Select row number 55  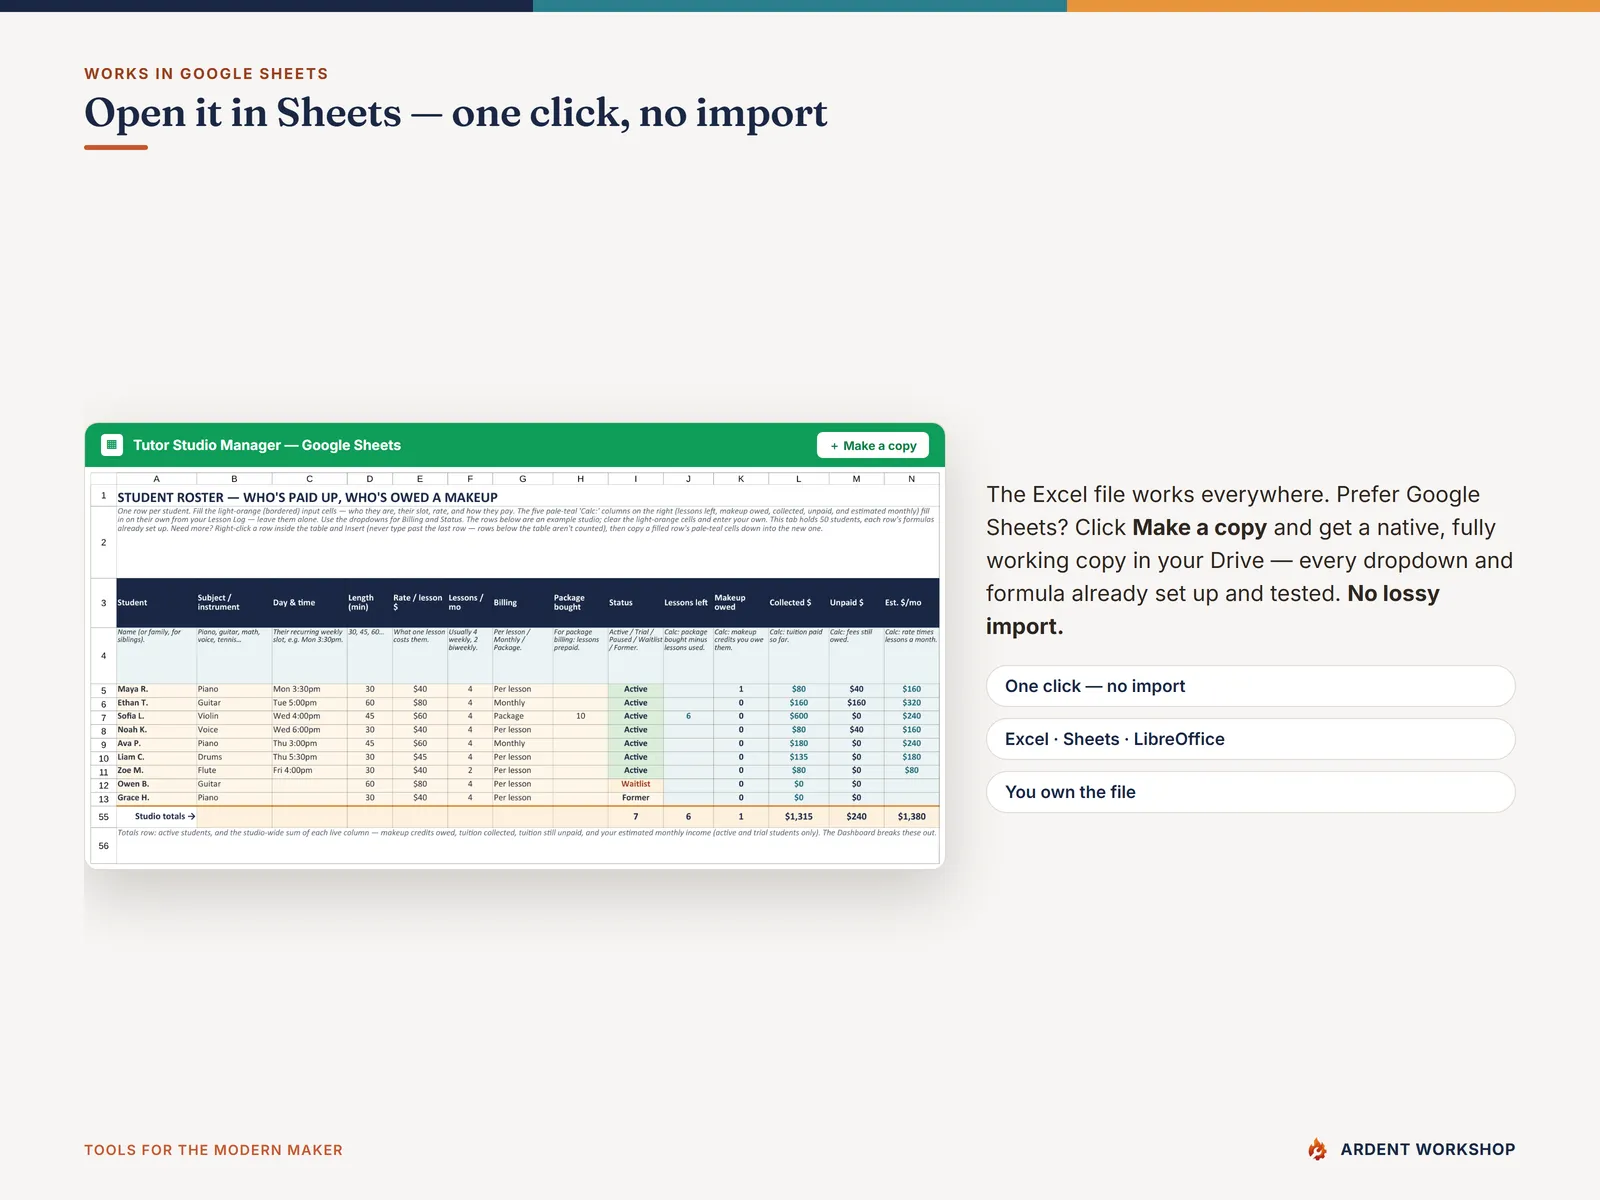pyautogui.click(x=103, y=817)
